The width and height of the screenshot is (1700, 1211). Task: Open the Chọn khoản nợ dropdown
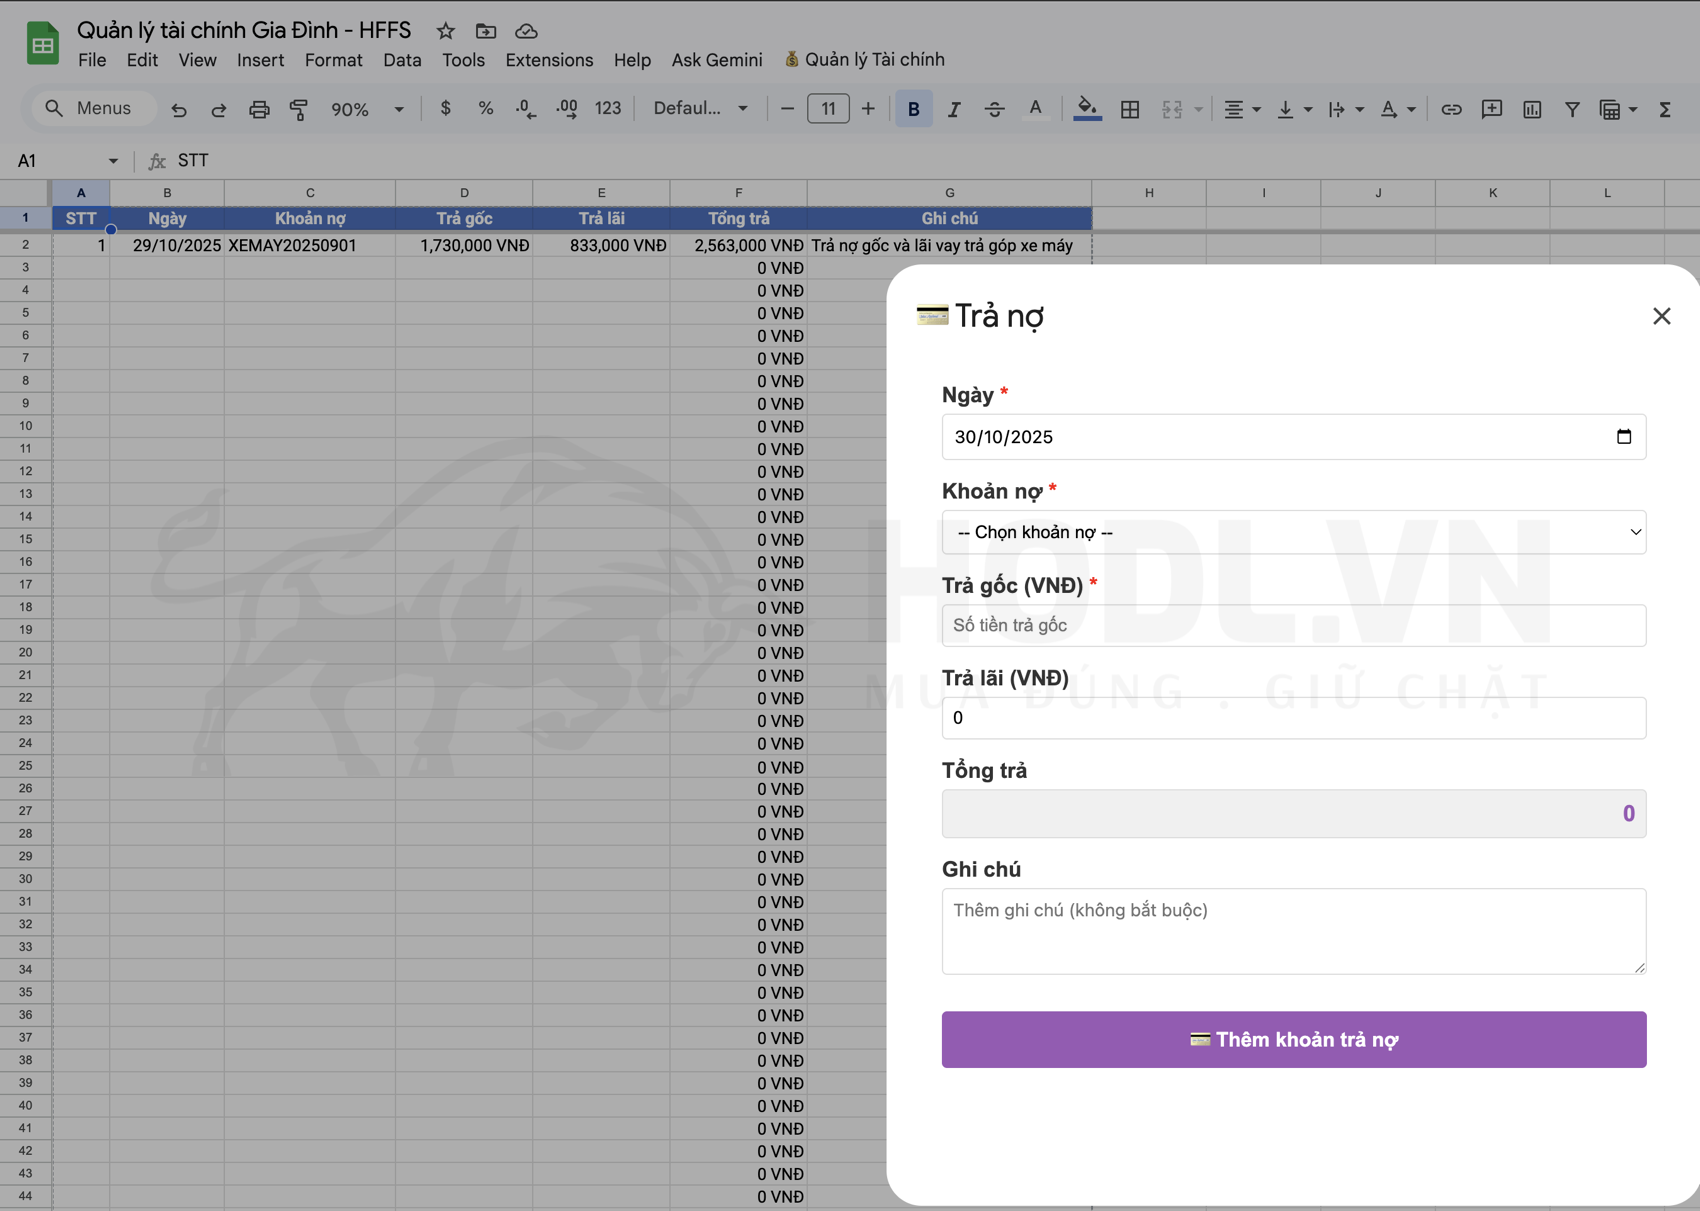1293,532
